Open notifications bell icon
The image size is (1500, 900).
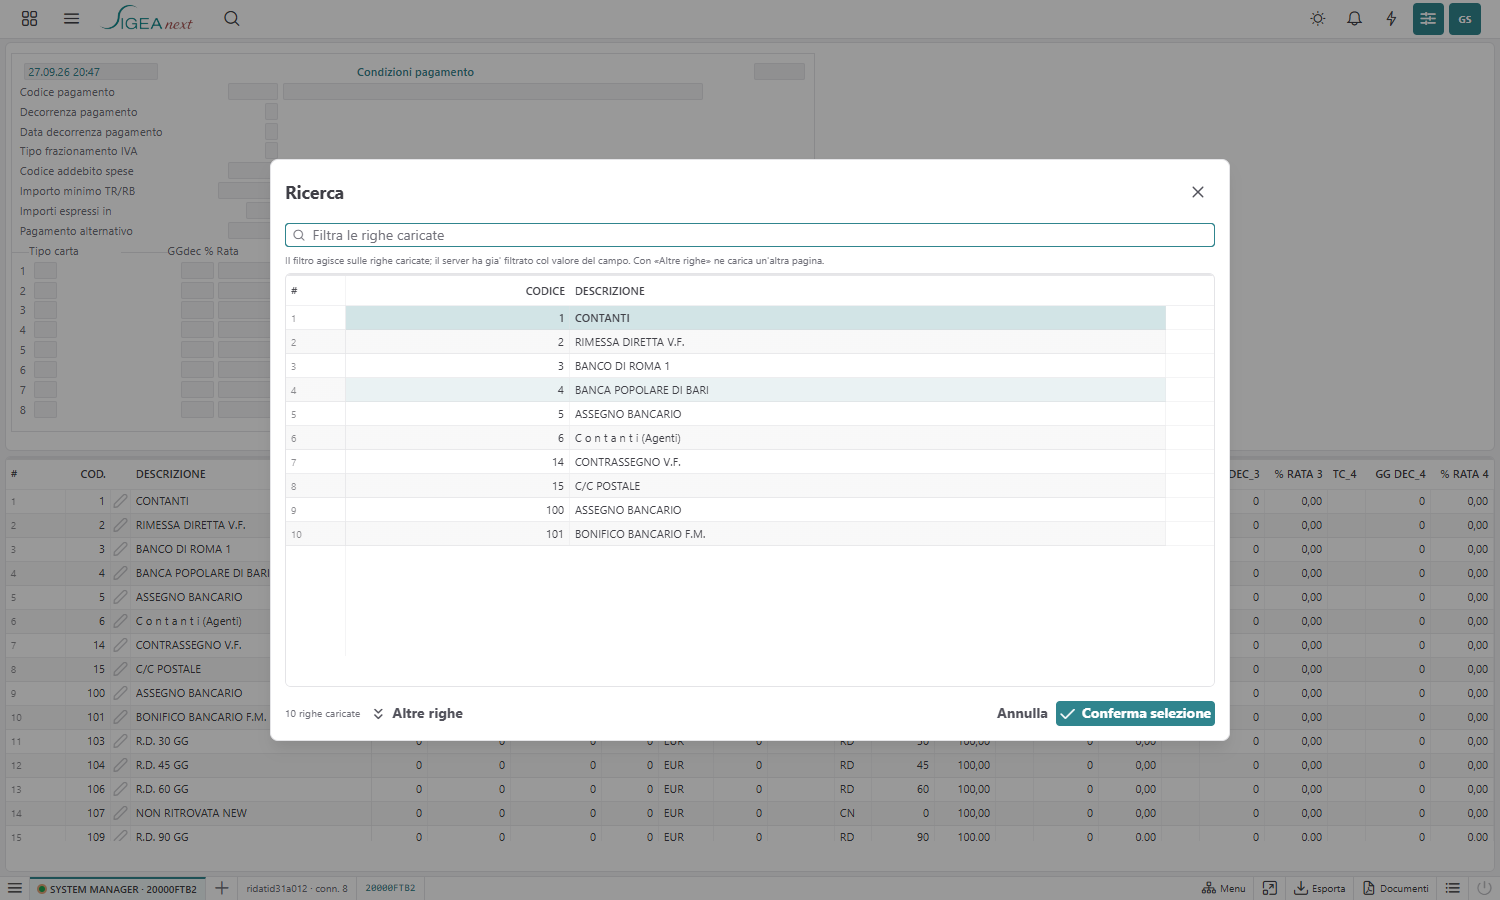click(x=1355, y=18)
